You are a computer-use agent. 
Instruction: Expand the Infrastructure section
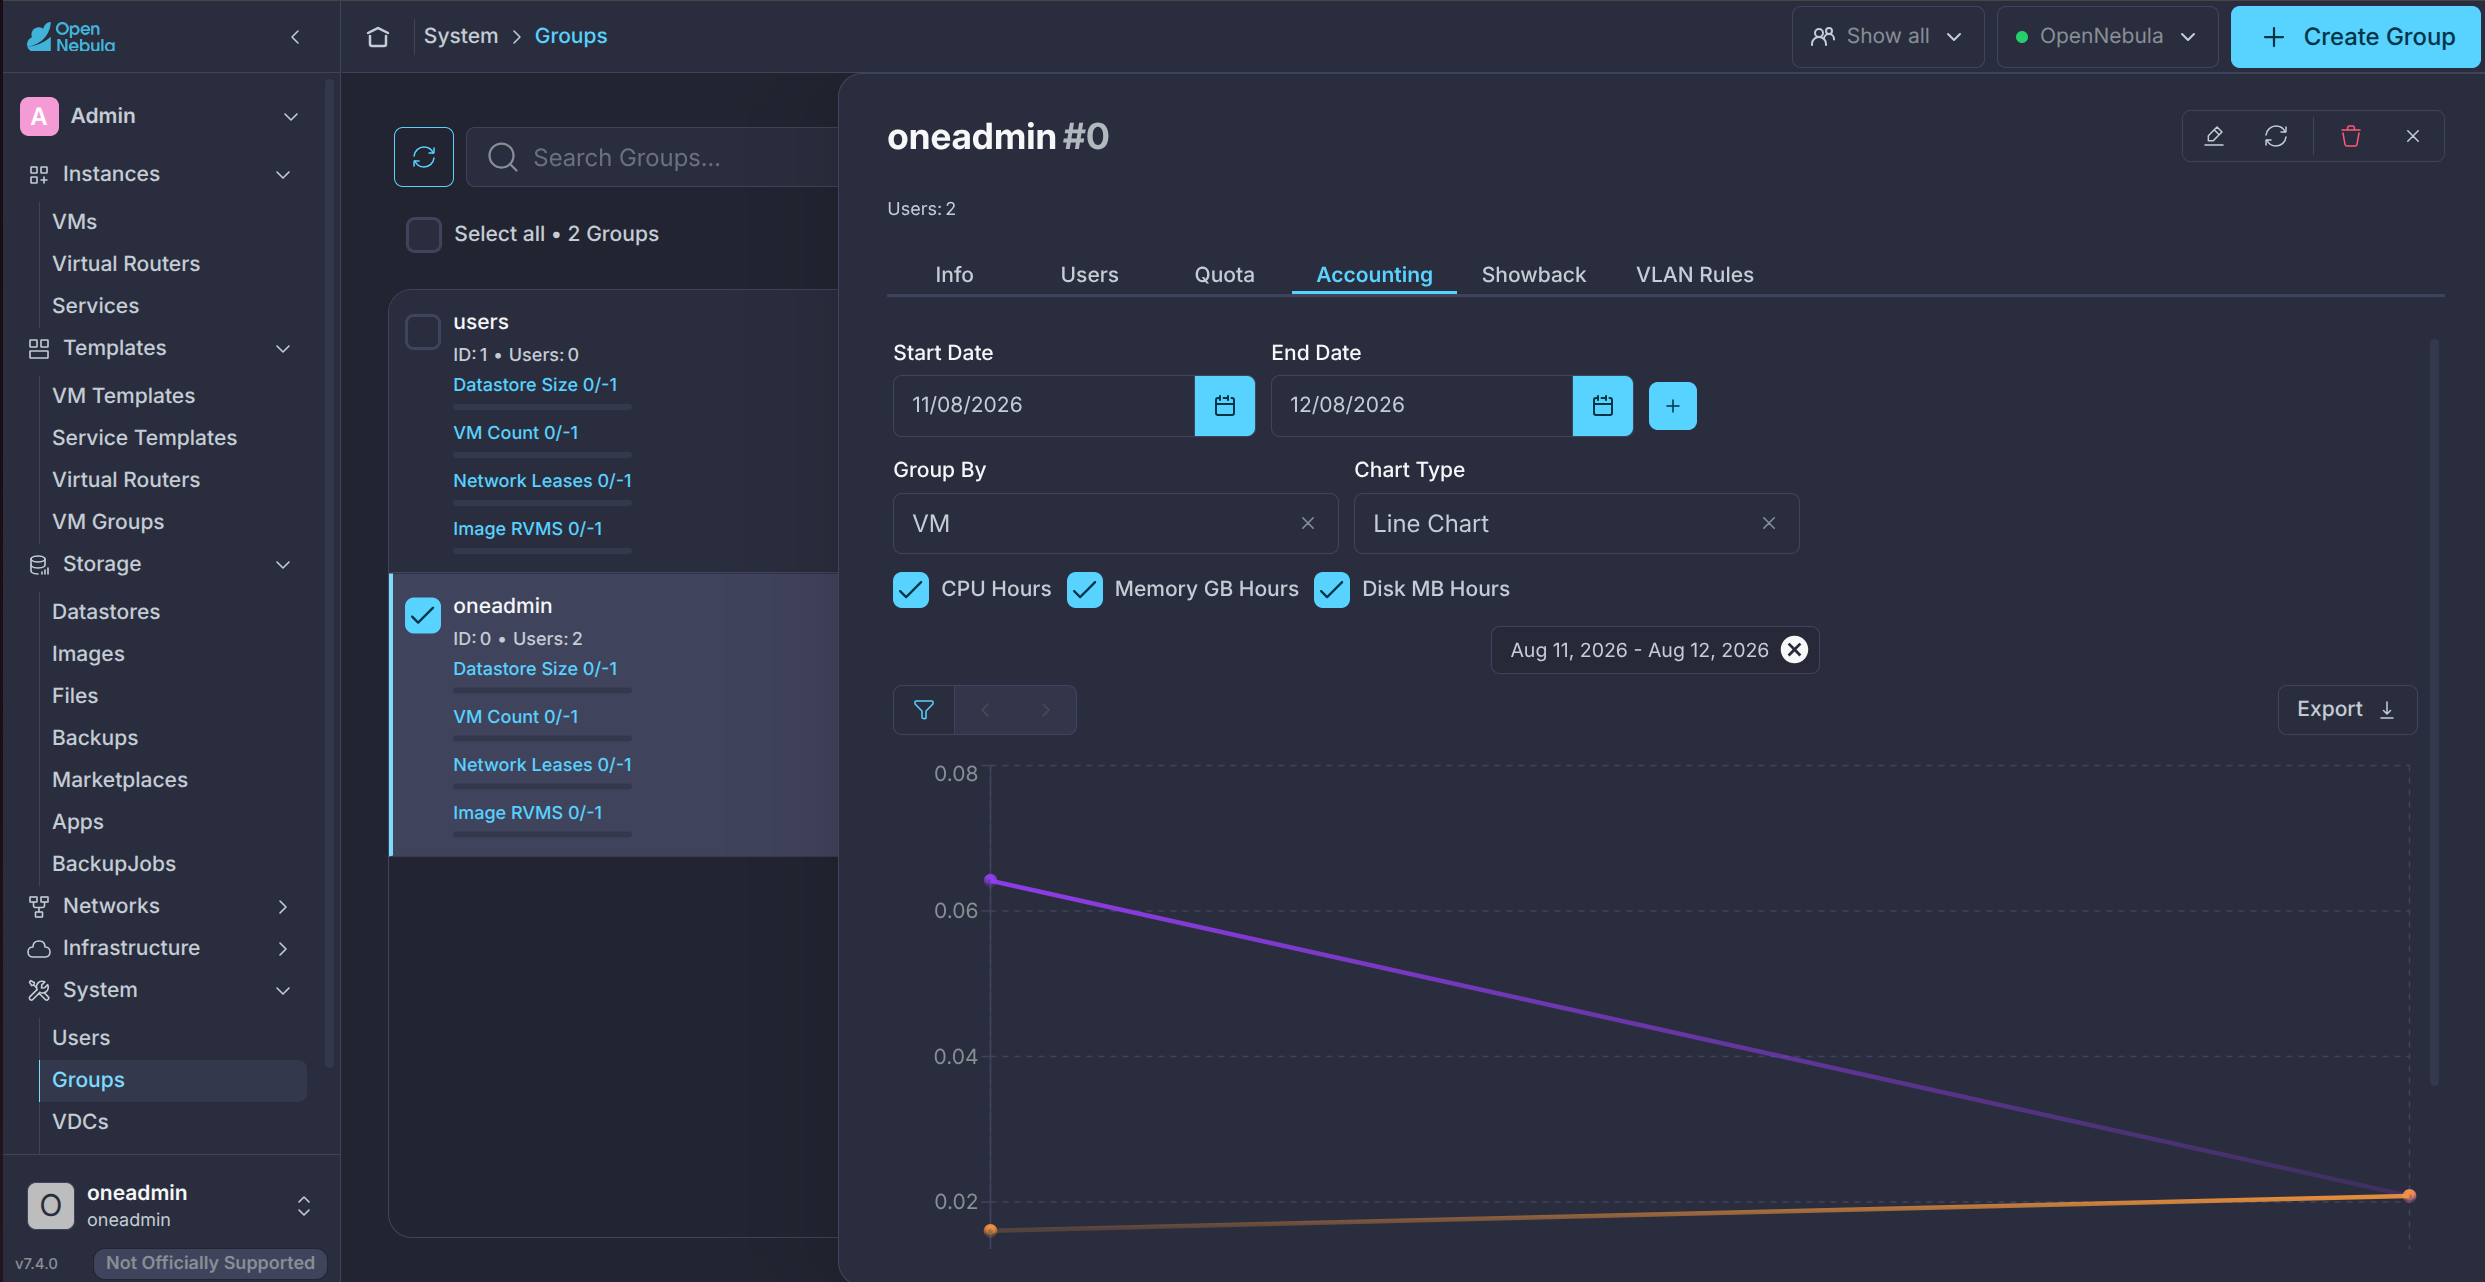click(x=283, y=949)
